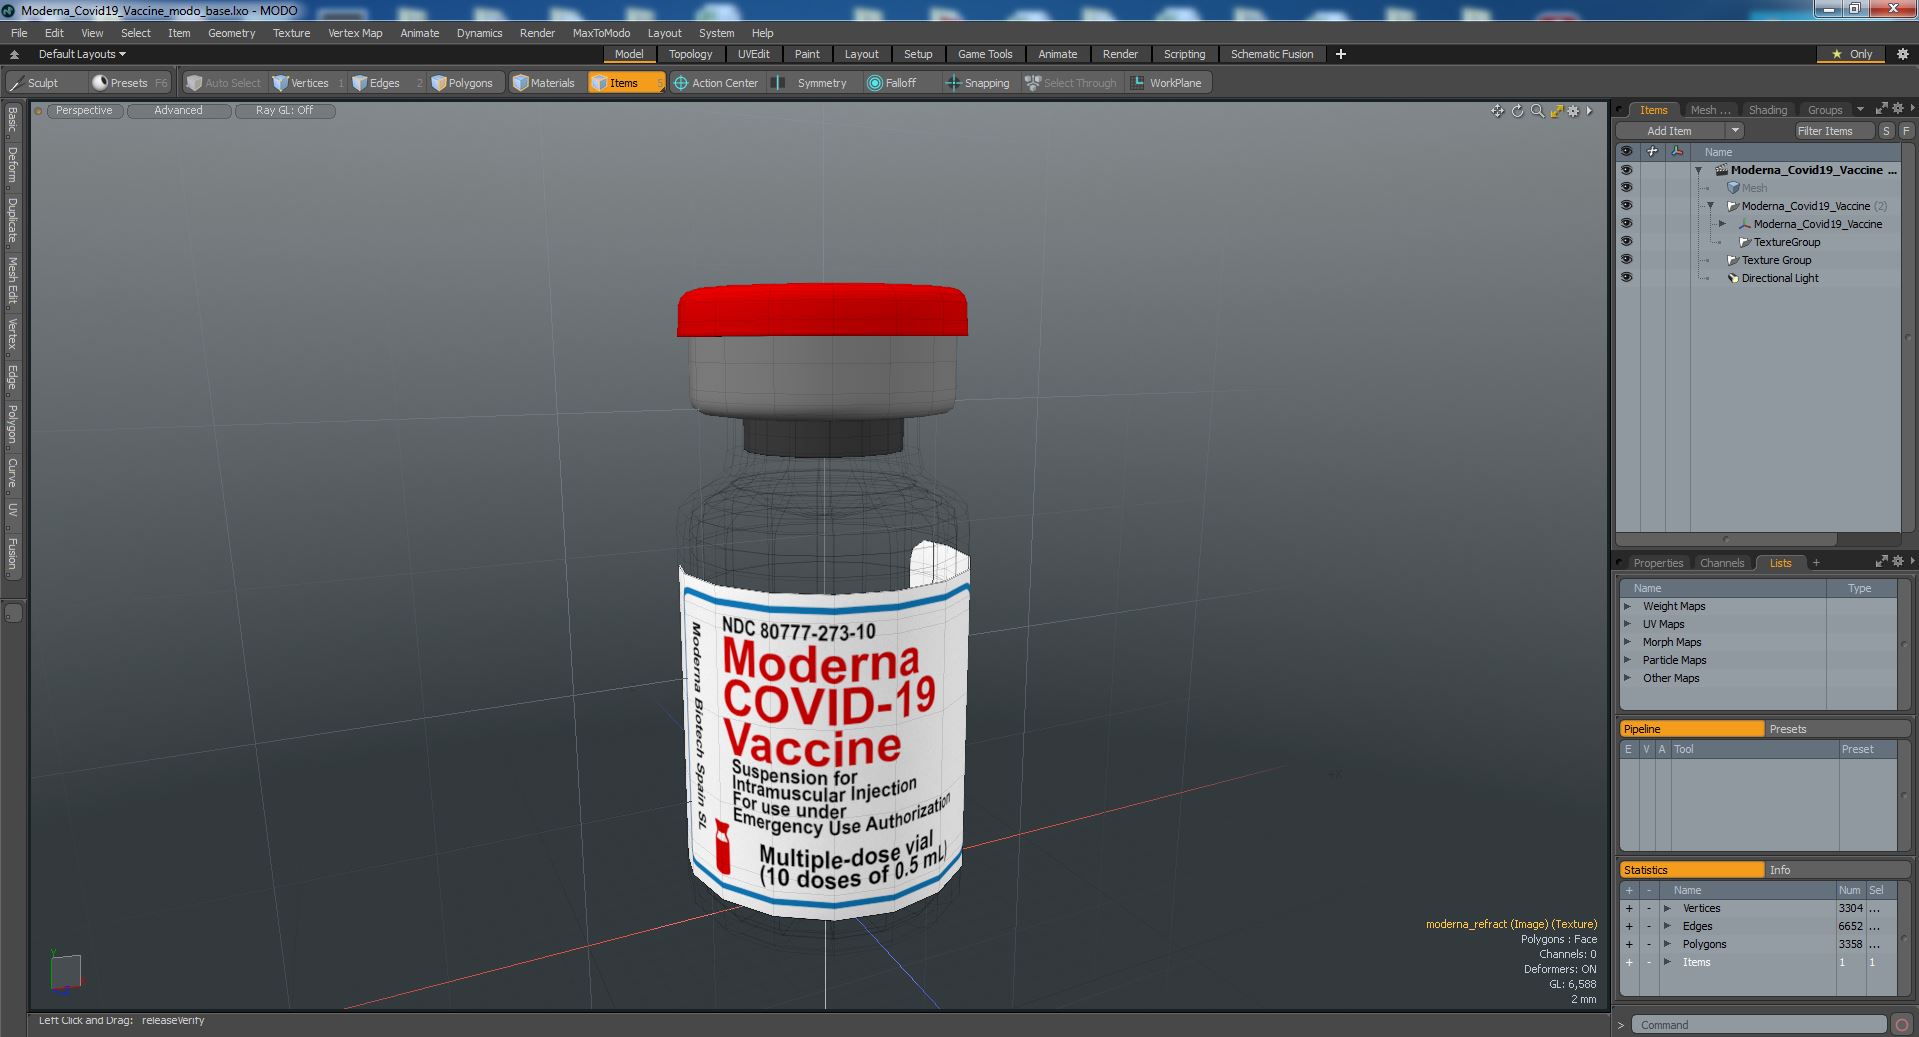
Task: Maximize viewport with yellow arrows icon
Action: click(1556, 111)
